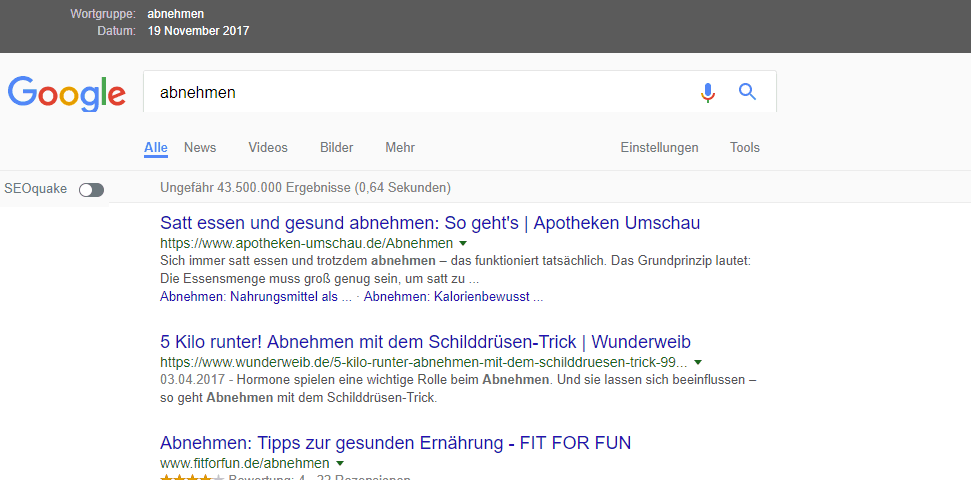The height and width of the screenshot is (480, 971).
Task: Open the Videos tab
Action: pos(268,147)
